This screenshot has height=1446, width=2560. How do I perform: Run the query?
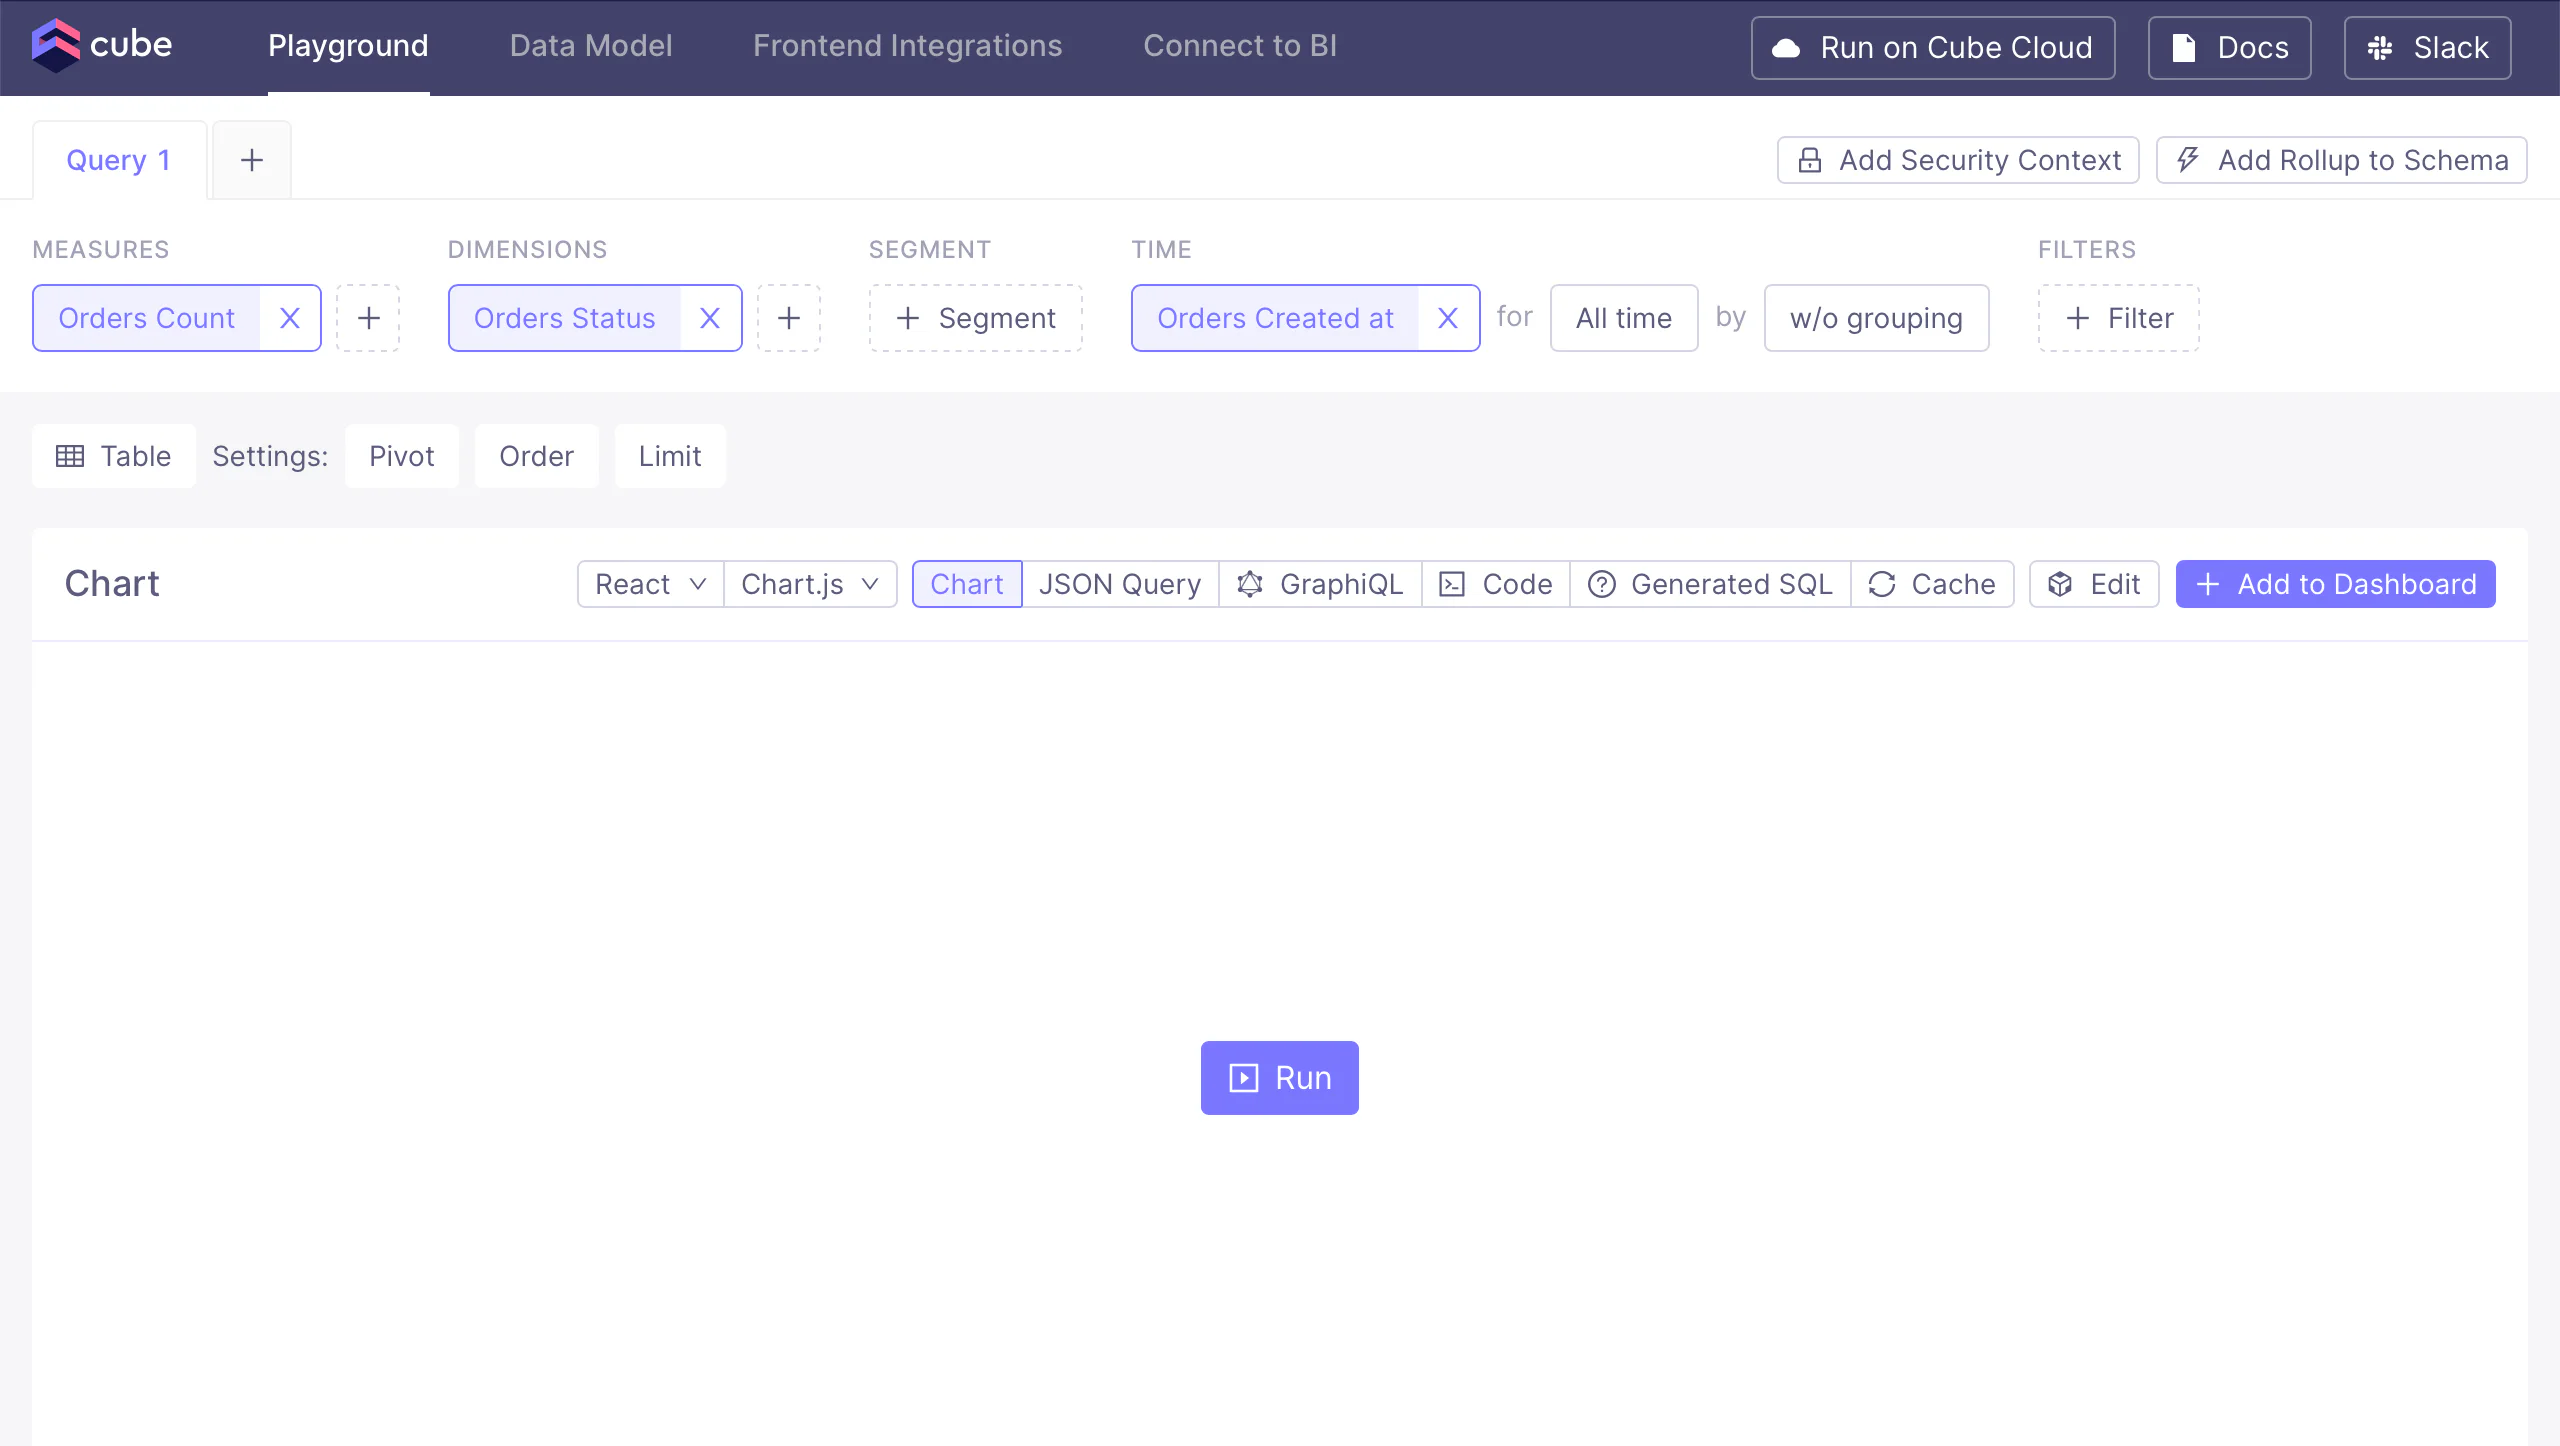pos(1279,1078)
